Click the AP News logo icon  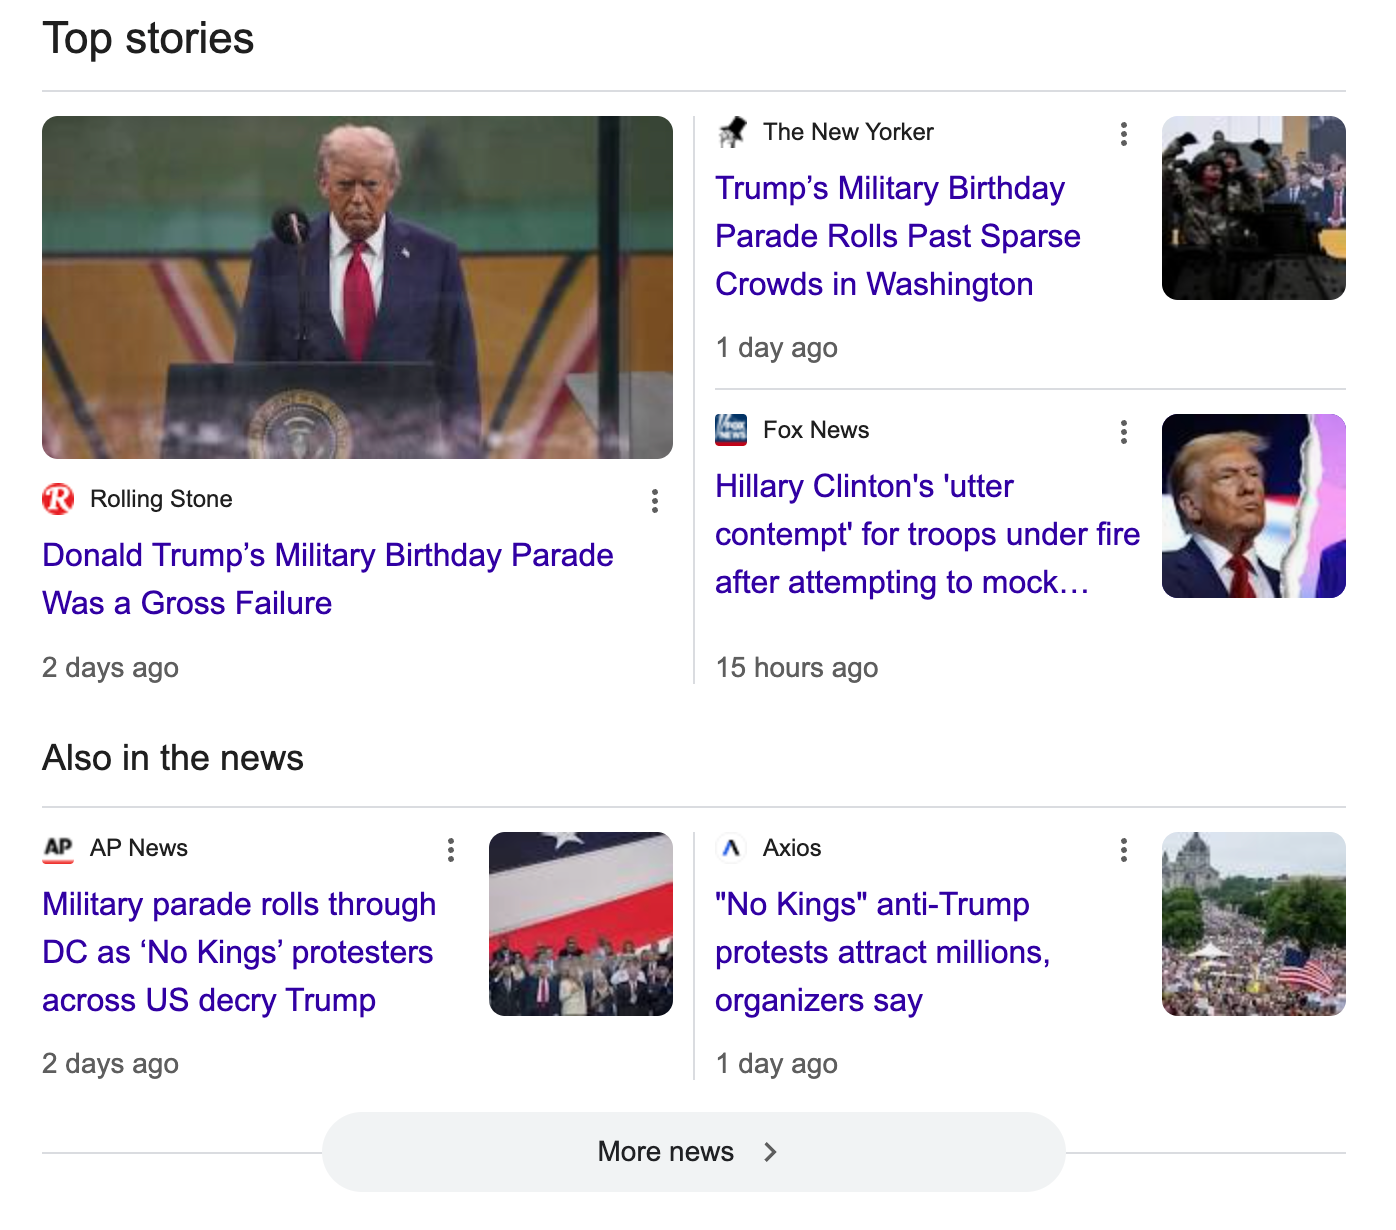point(58,848)
